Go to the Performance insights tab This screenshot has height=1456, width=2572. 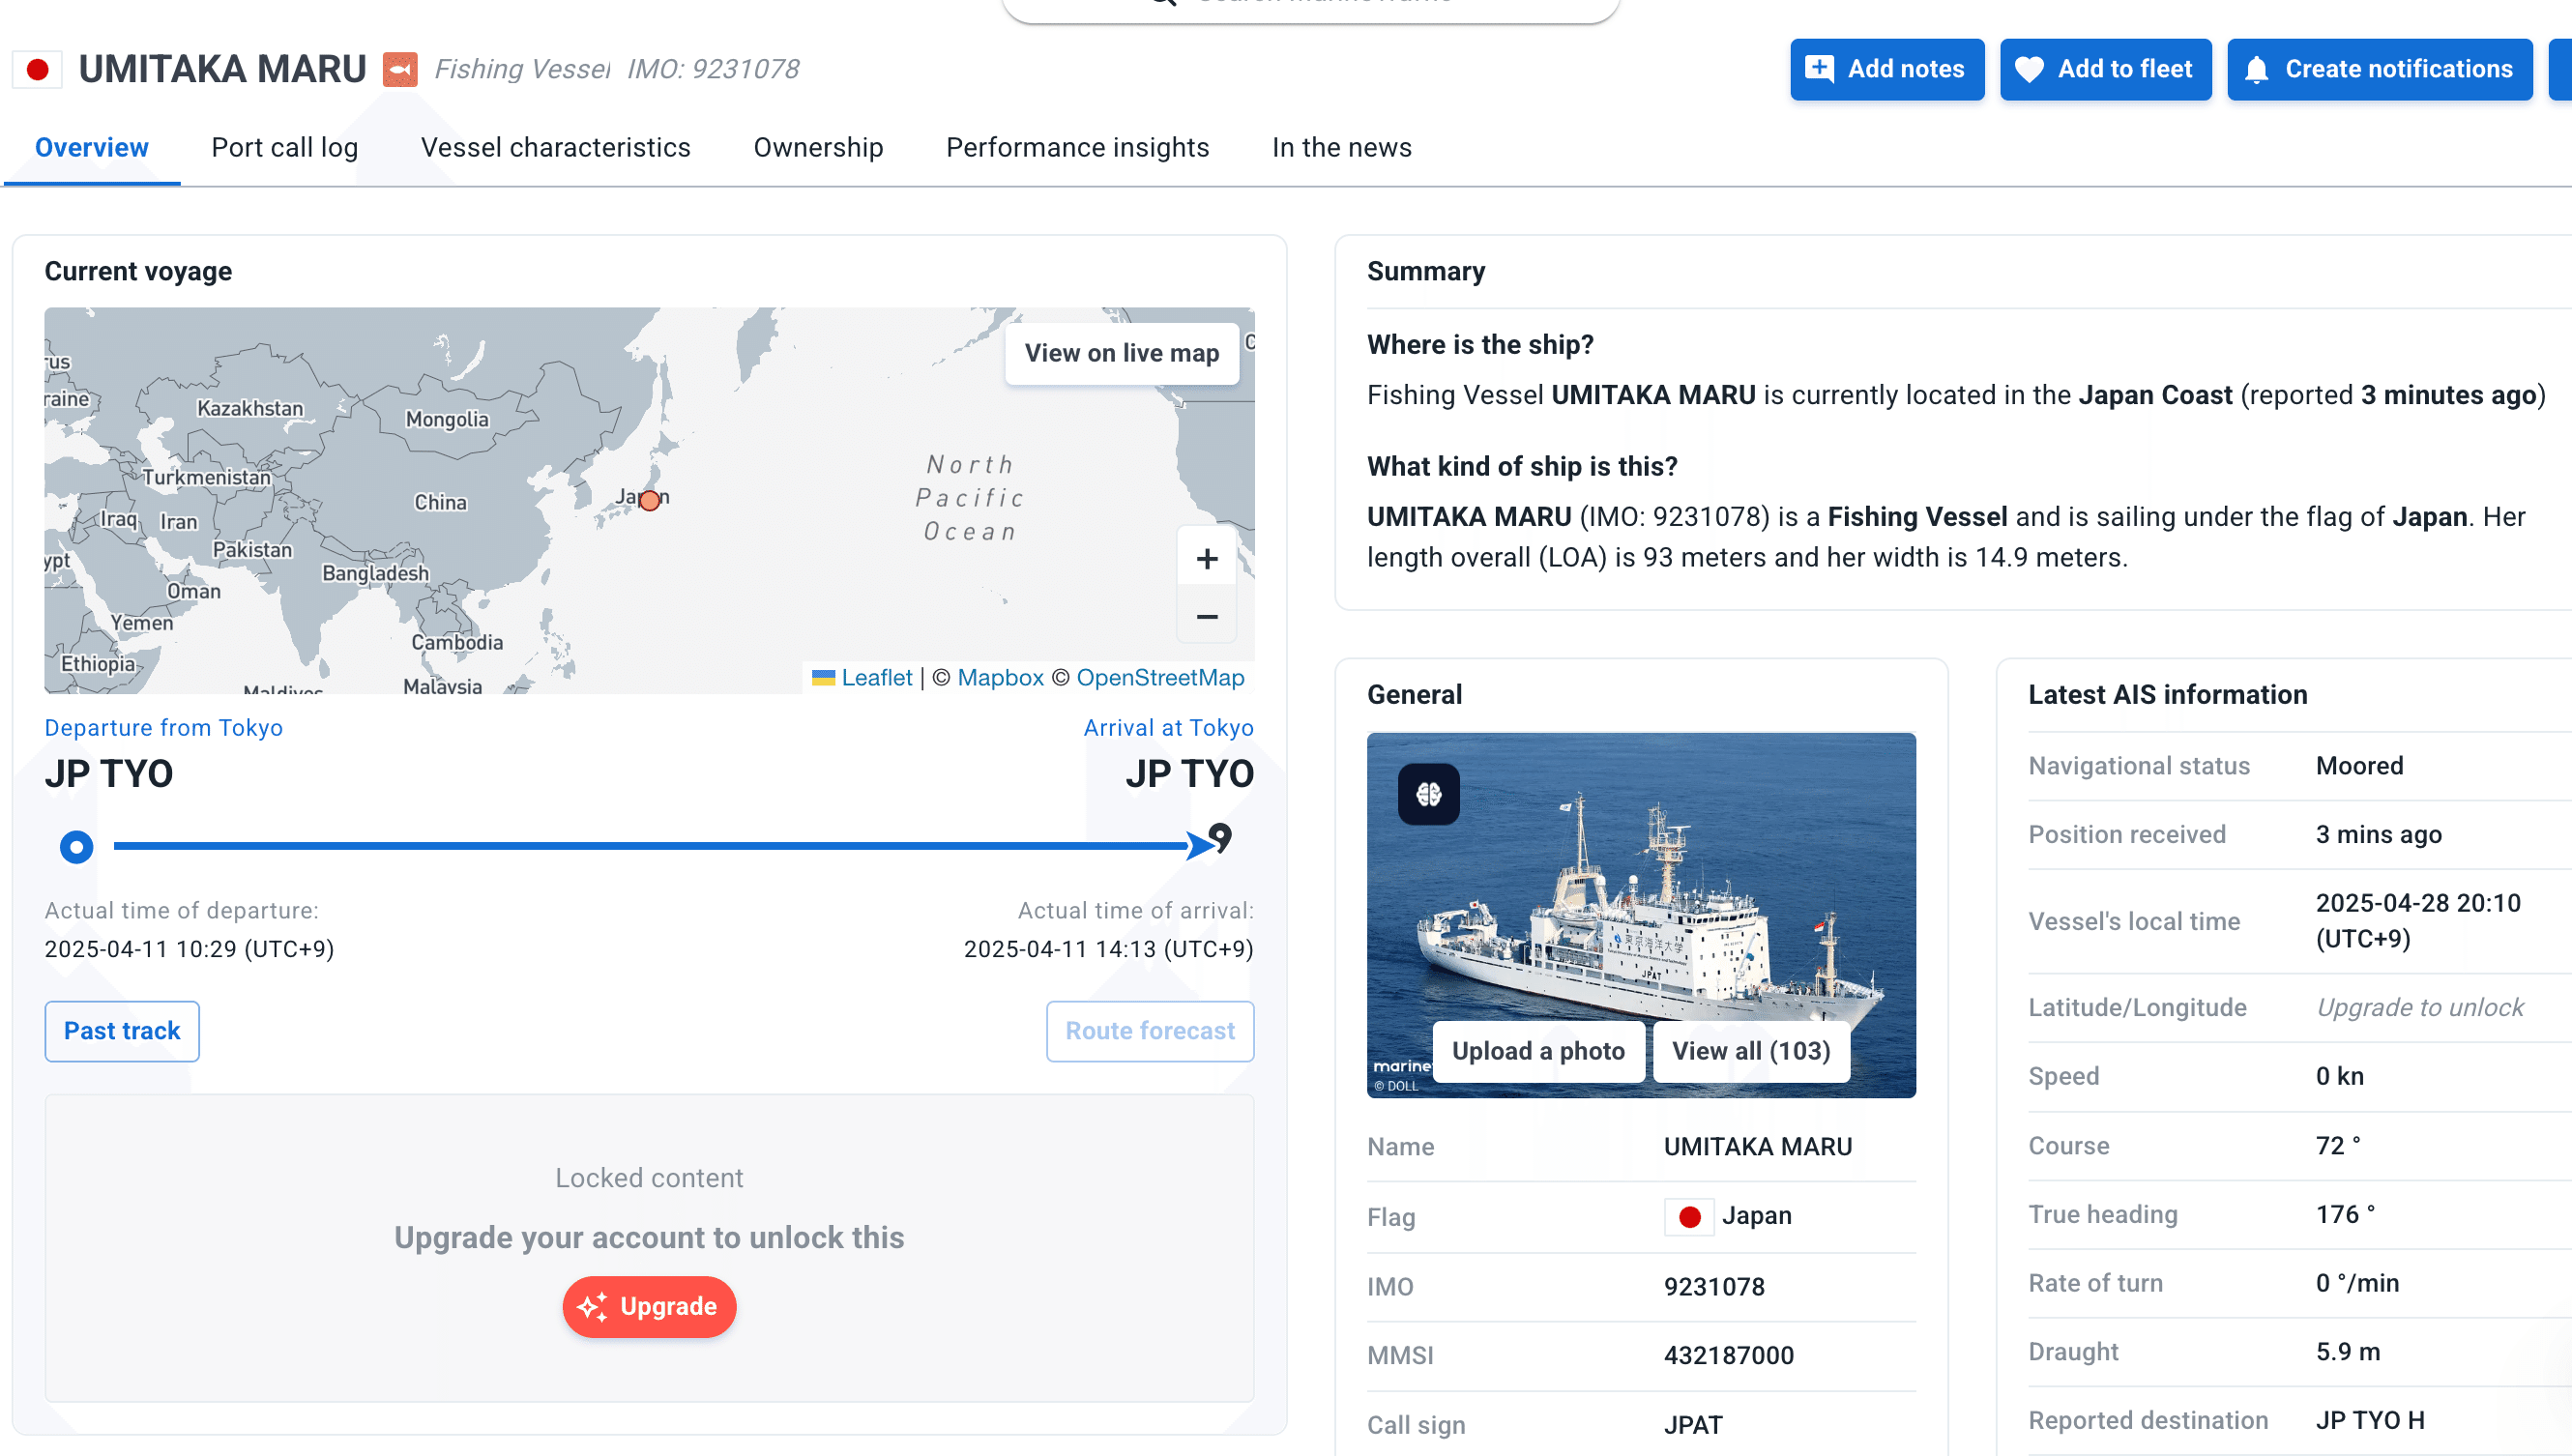[x=1077, y=148]
